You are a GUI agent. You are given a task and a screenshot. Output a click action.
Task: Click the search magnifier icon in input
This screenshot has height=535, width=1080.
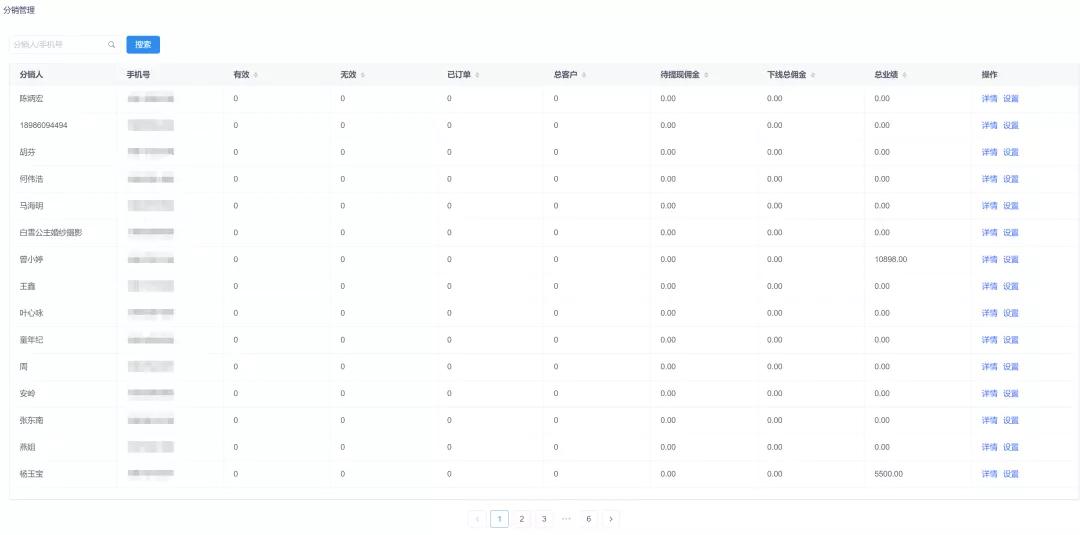coord(111,45)
